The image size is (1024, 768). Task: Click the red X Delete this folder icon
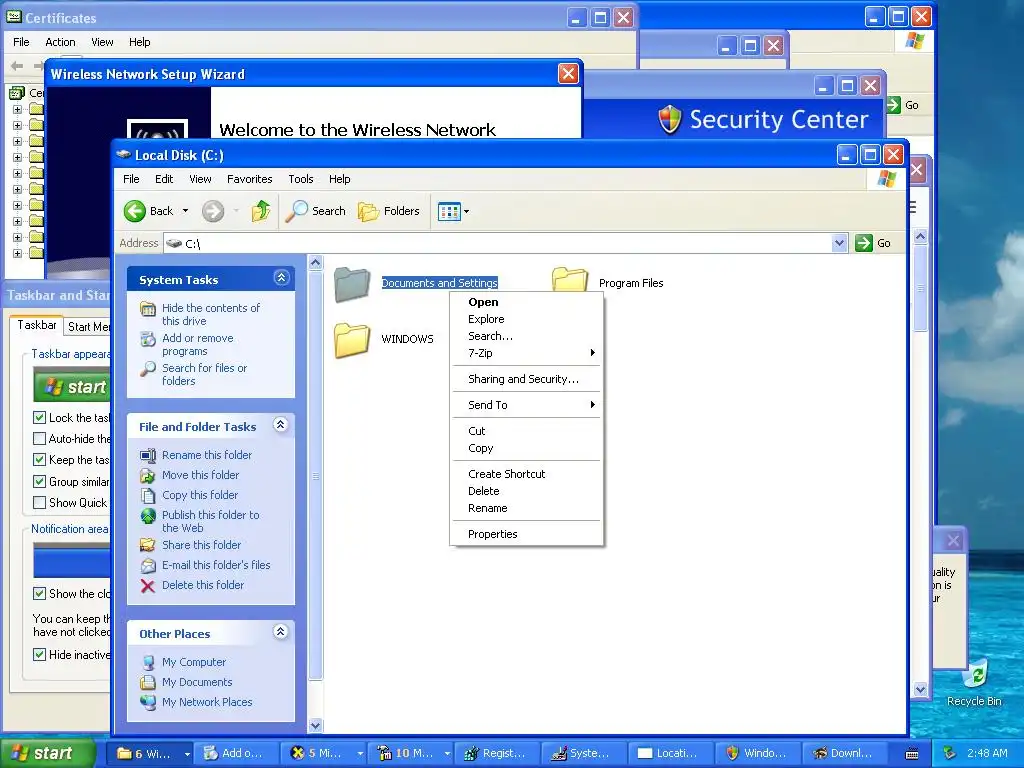tap(148, 586)
